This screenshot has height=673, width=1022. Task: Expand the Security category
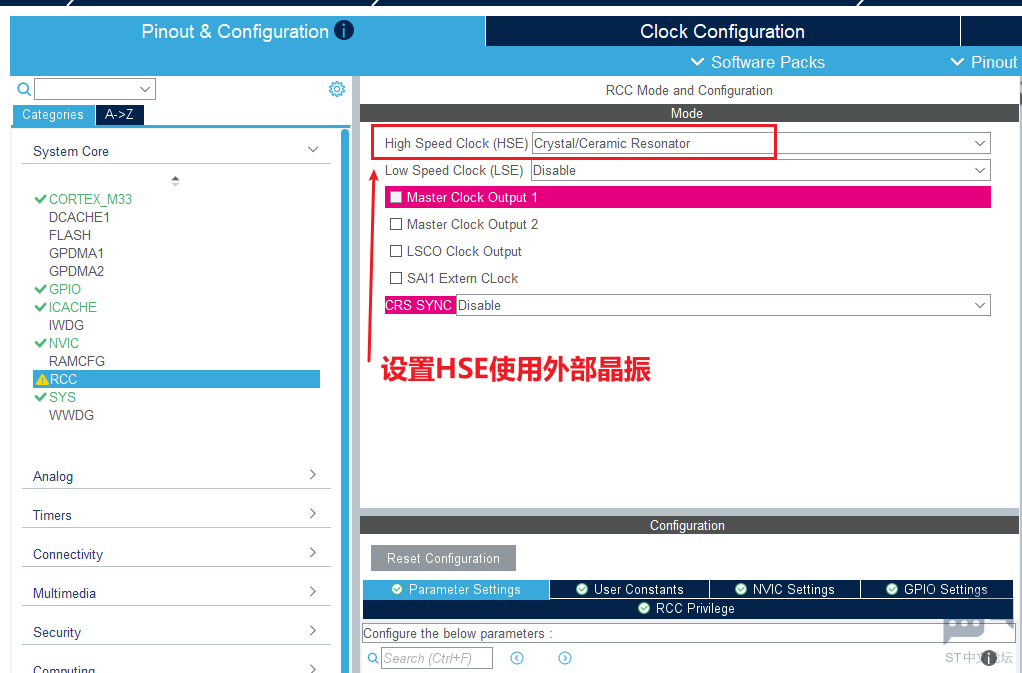tap(313, 631)
